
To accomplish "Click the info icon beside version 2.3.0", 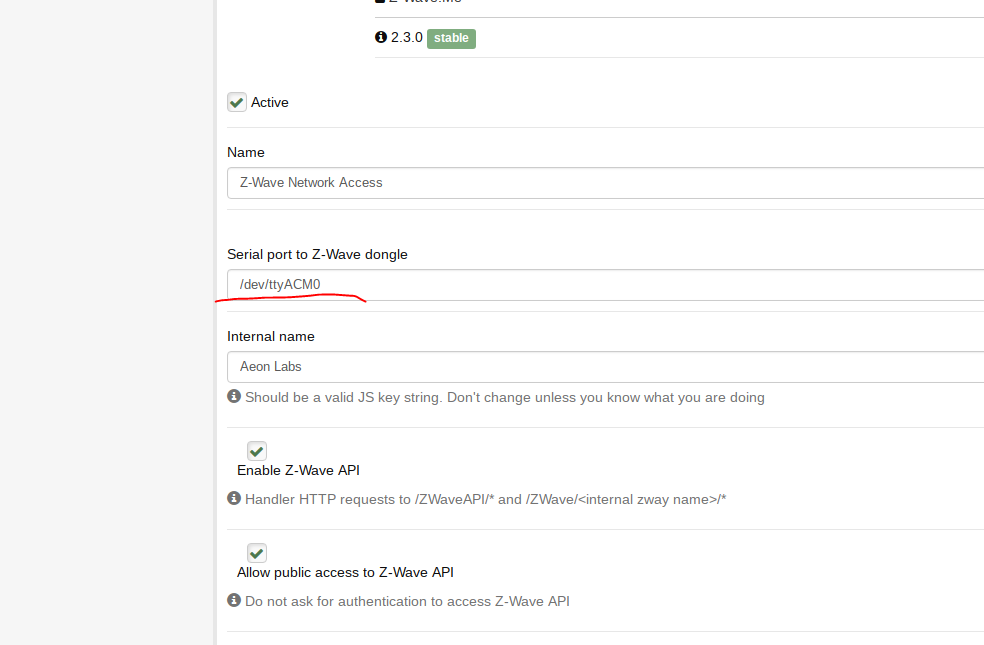I will [x=381, y=37].
